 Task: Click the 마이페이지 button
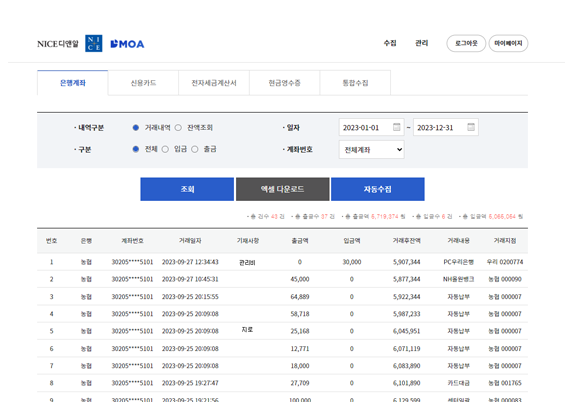tap(509, 43)
